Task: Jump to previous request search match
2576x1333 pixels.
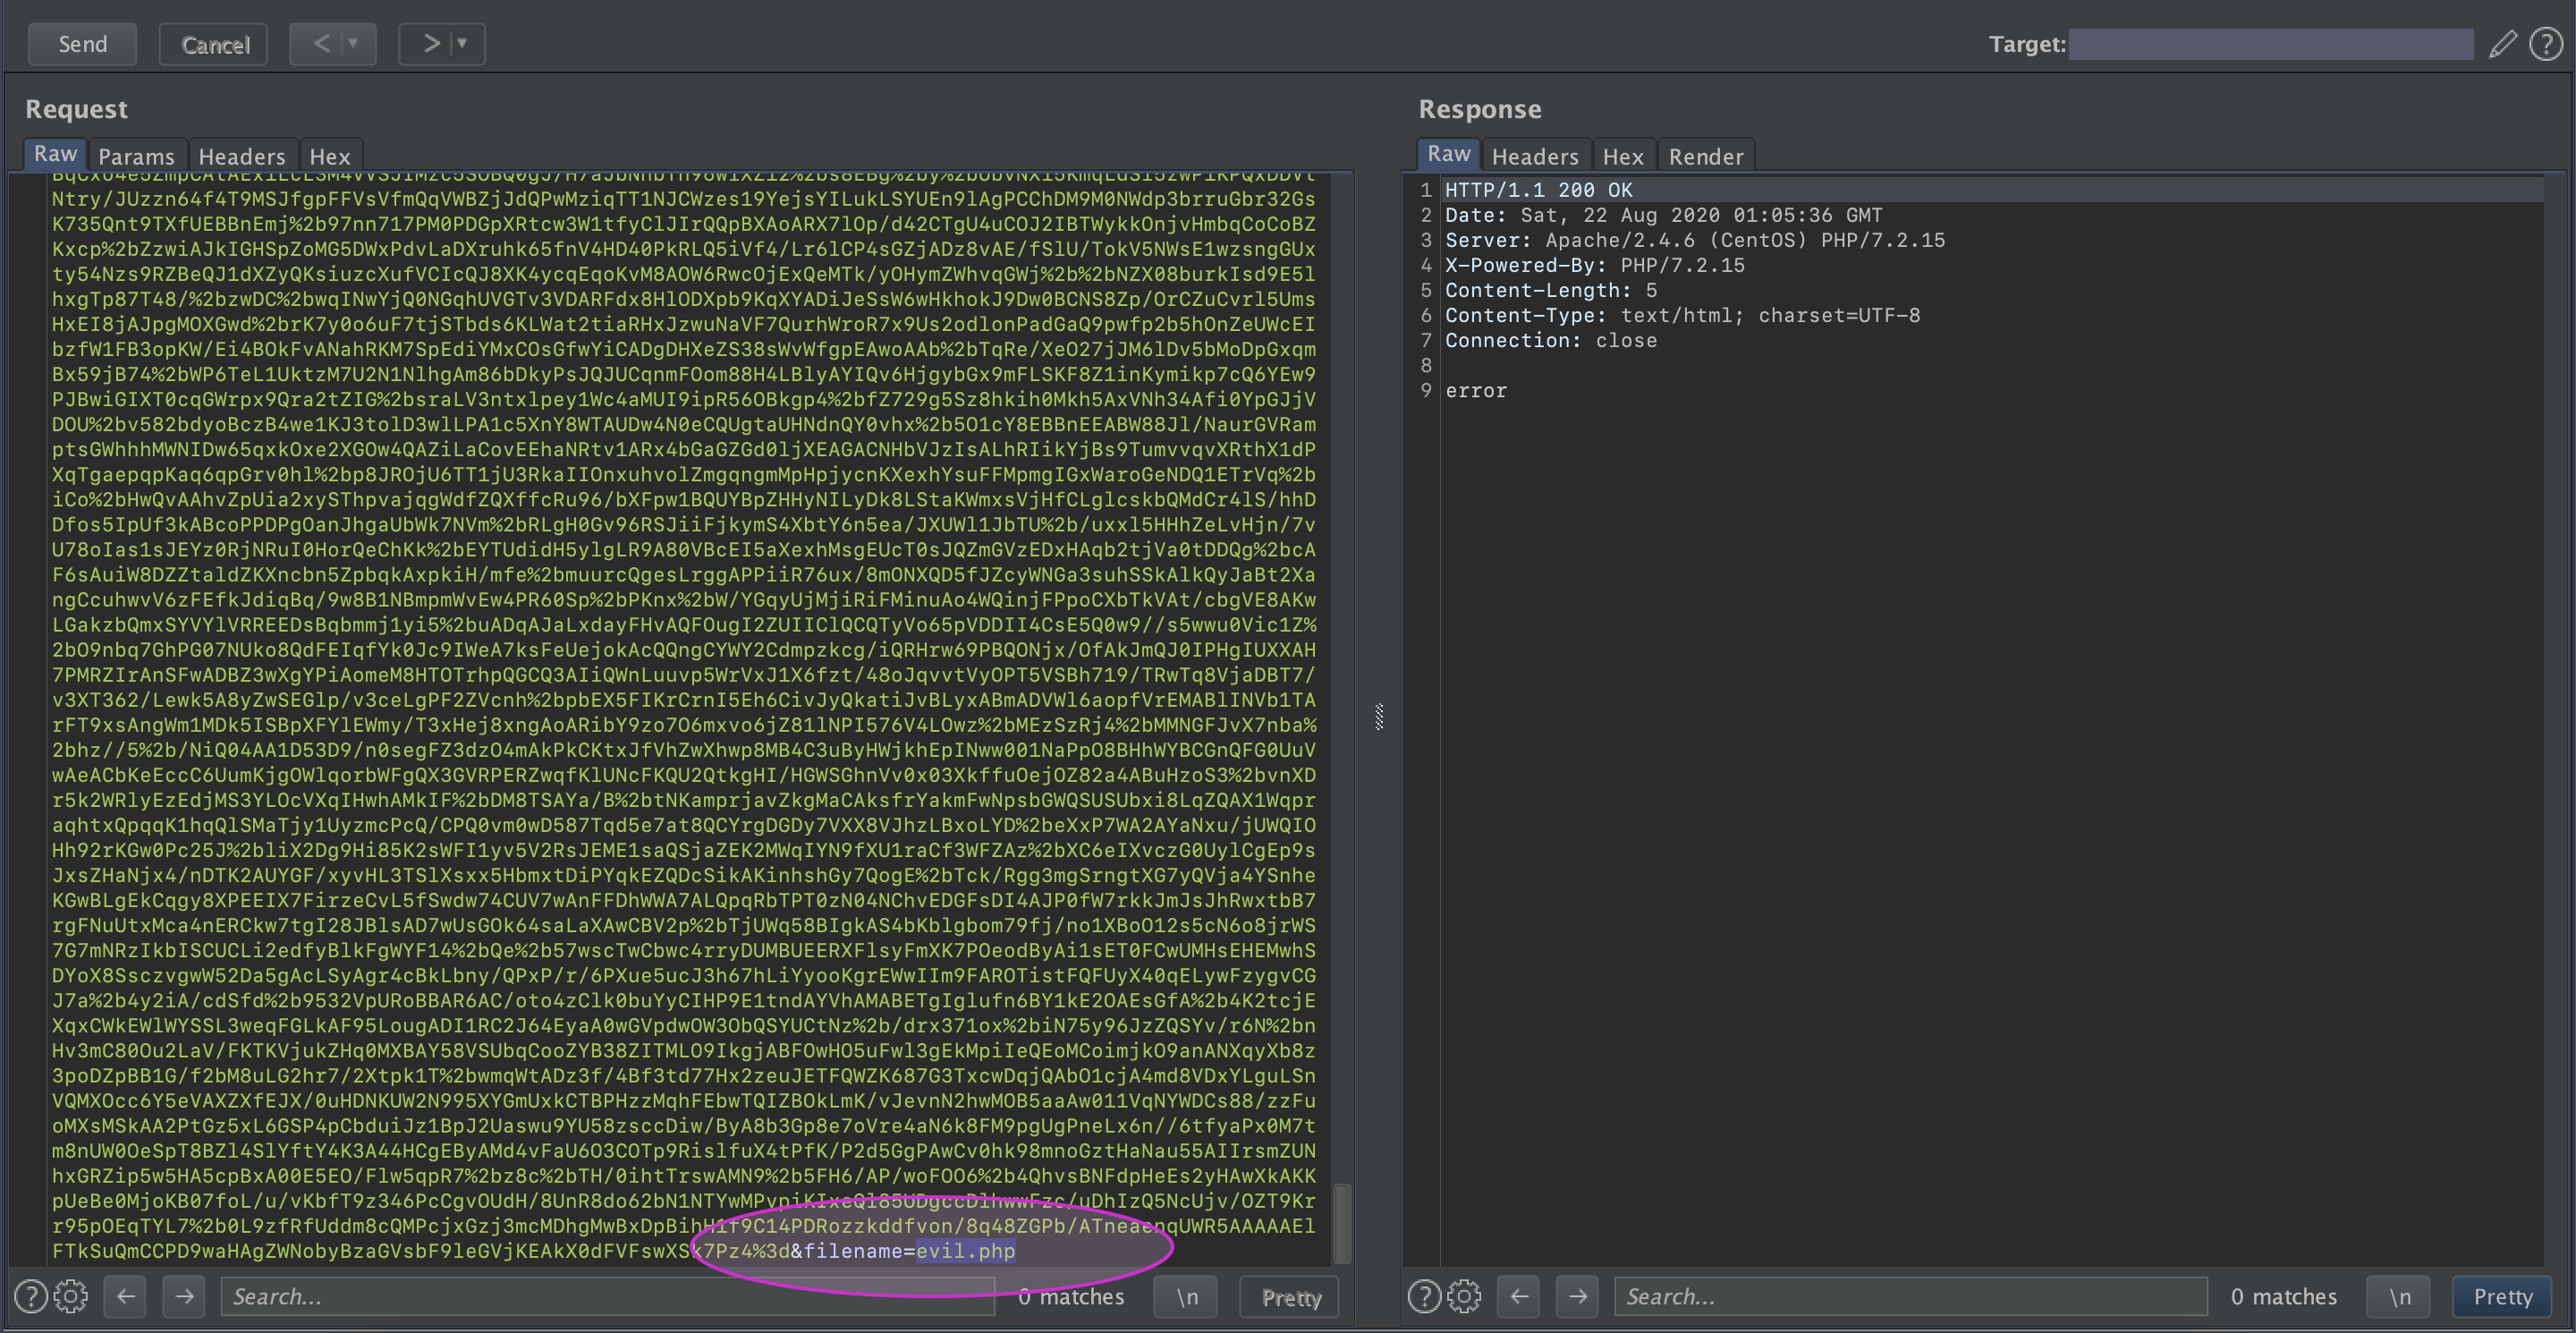Action: coord(125,1296)
